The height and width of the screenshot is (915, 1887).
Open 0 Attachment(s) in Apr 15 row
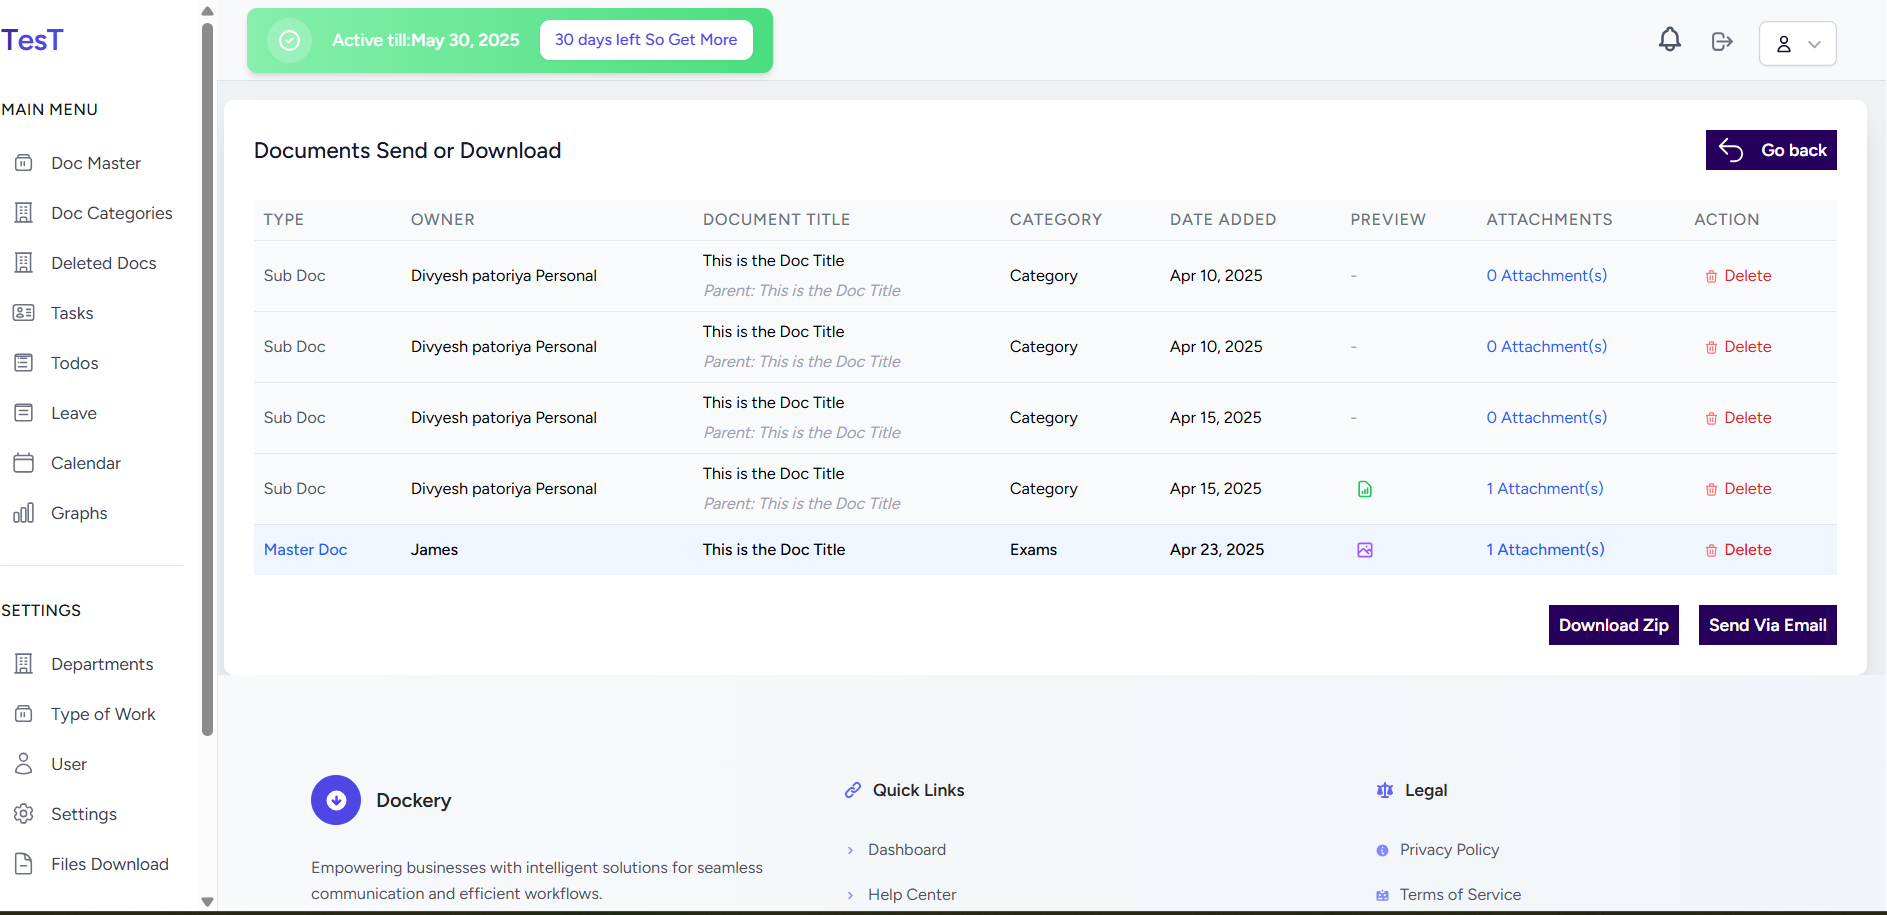point(1547,418)
